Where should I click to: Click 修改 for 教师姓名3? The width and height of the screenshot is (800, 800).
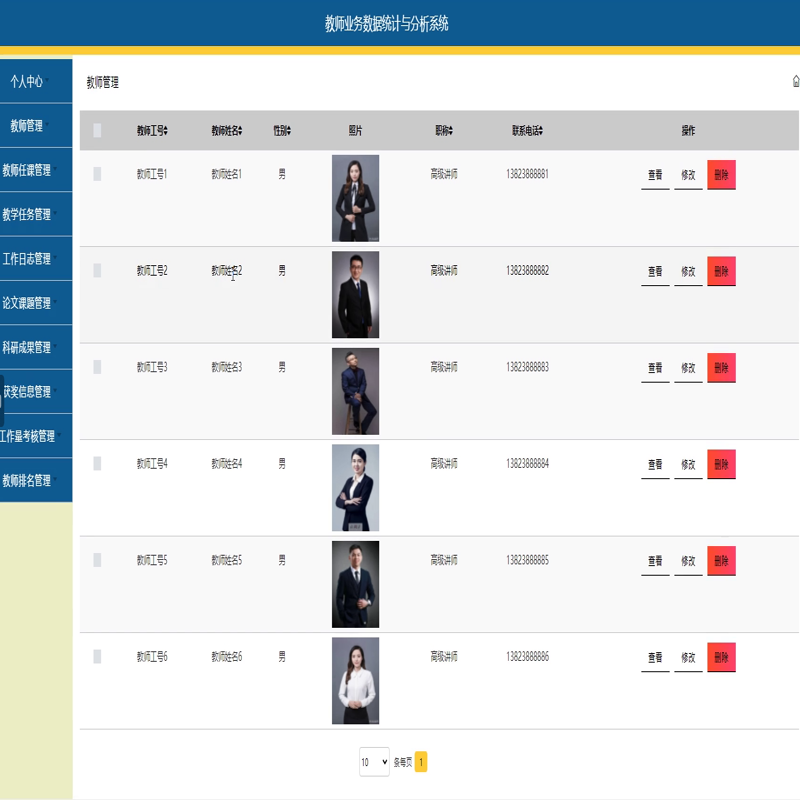[x=688, y=368]
